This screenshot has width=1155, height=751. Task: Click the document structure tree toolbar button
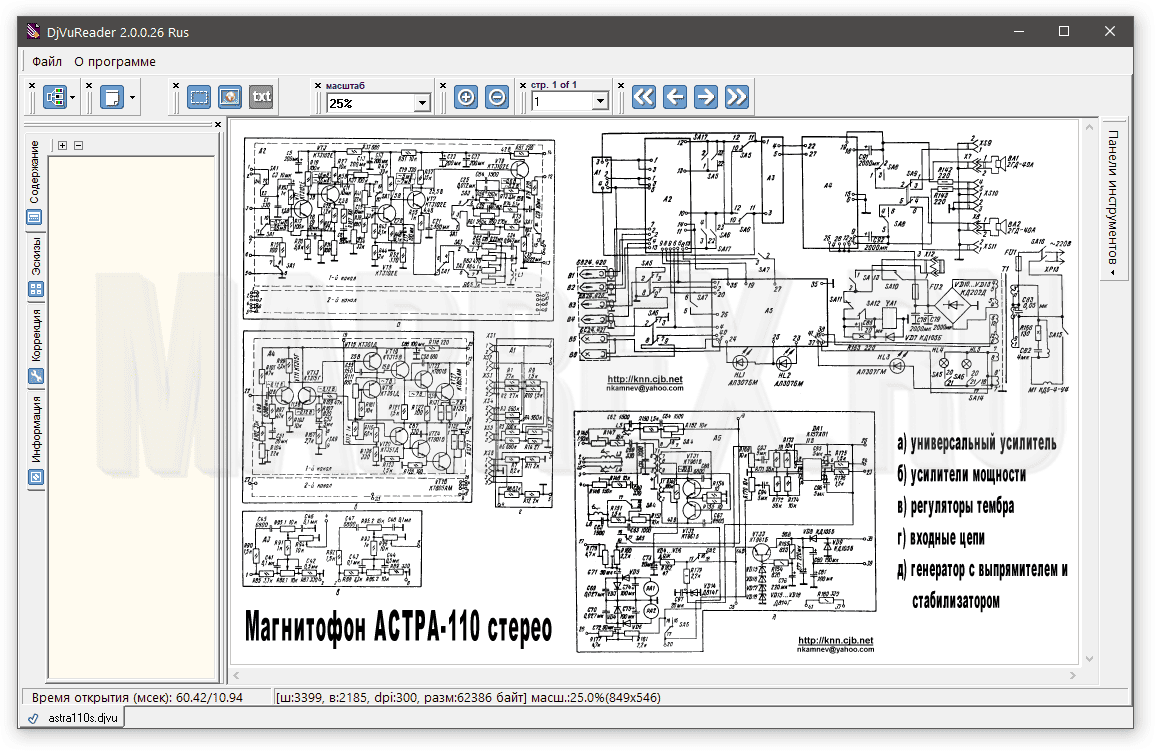(x=55, y=97)
